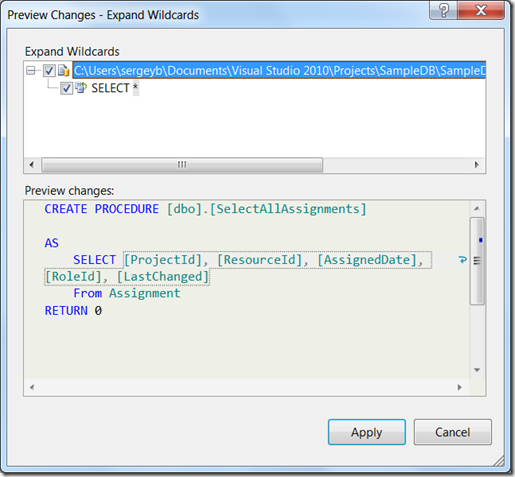
Task: Collapse the file path tree node
Action: tap(31, 71)
